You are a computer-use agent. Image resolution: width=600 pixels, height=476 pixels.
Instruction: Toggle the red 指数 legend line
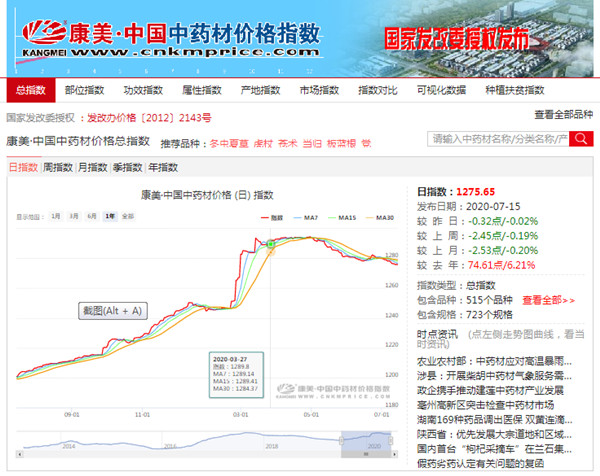pyautogui.click(x=272, y=218)
